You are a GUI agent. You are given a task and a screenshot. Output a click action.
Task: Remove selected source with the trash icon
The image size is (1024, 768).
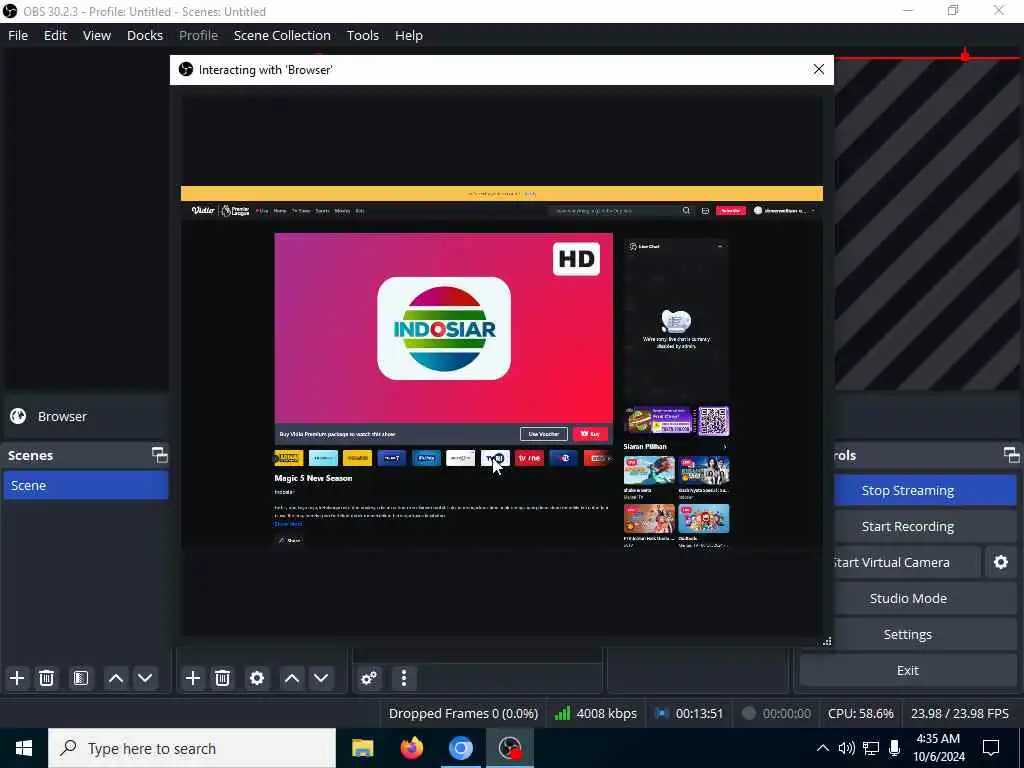pos(222,678)
